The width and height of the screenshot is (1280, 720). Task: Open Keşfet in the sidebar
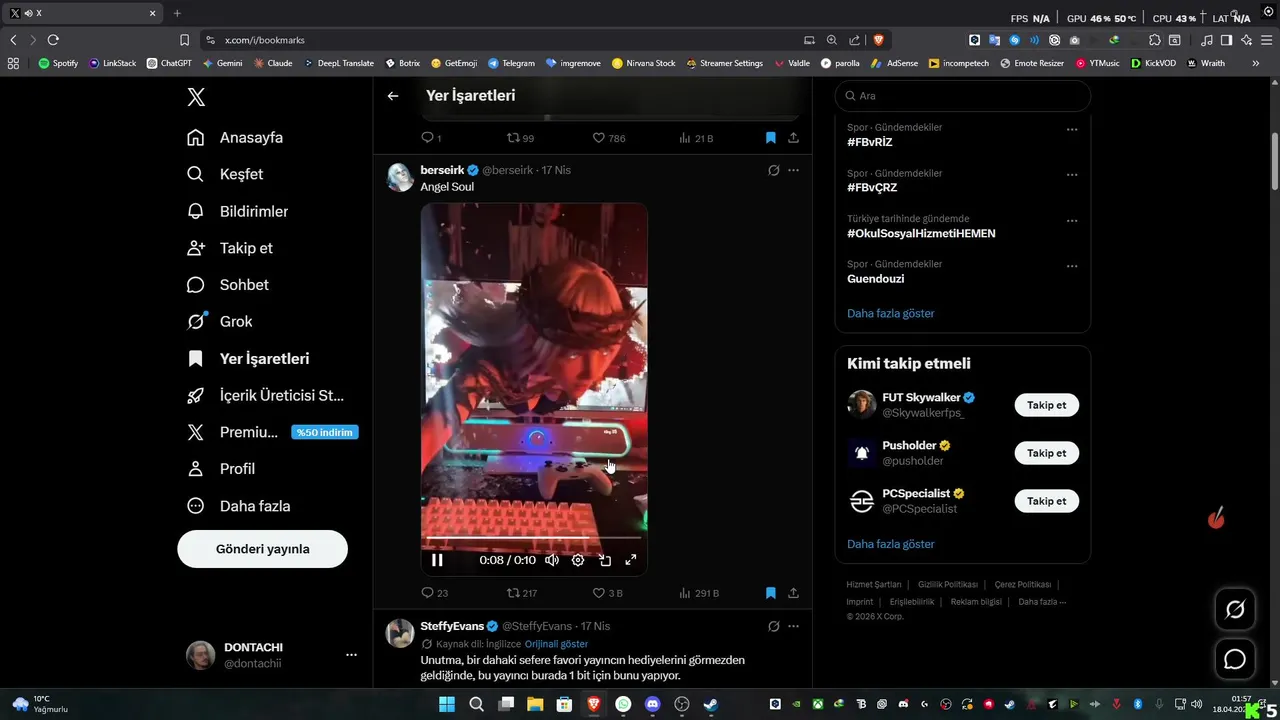225,174
